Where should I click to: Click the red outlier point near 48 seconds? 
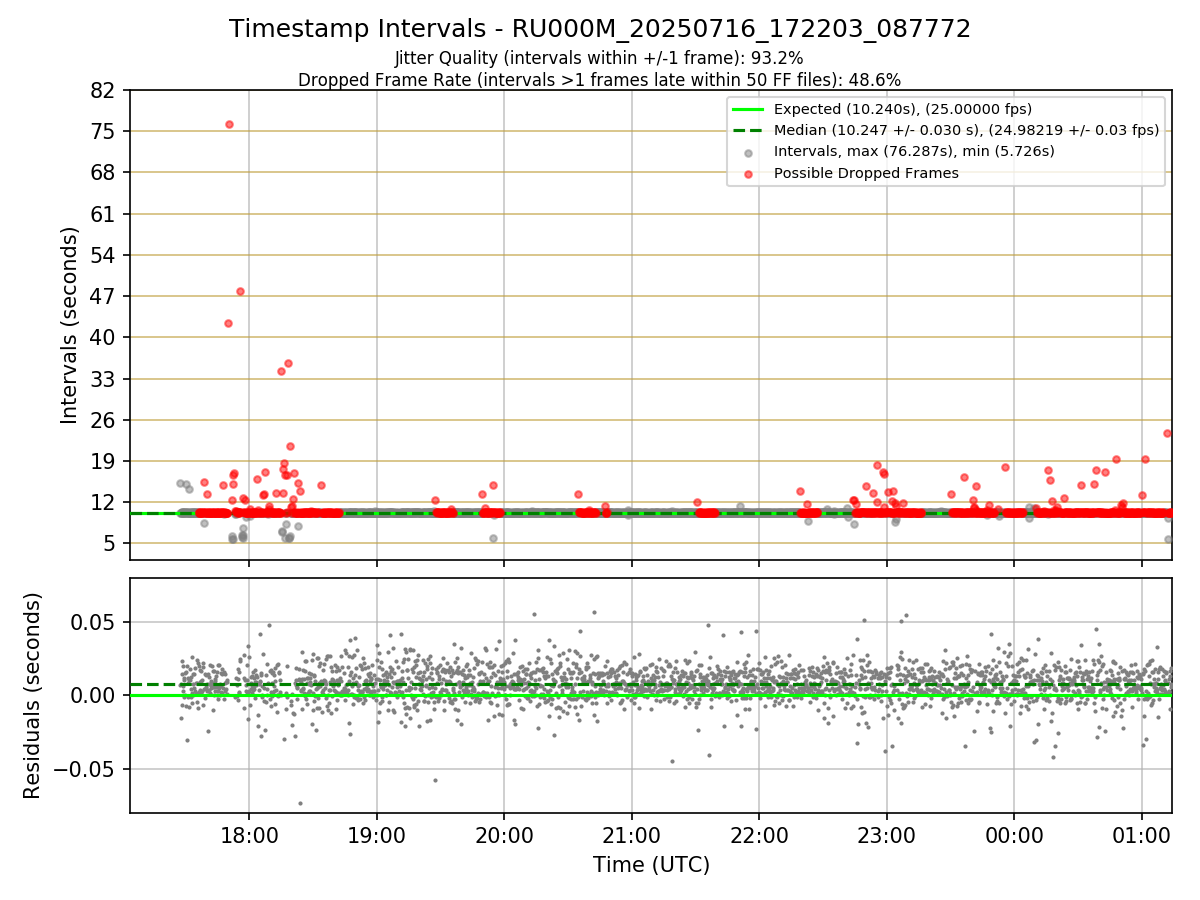point(240,291)
